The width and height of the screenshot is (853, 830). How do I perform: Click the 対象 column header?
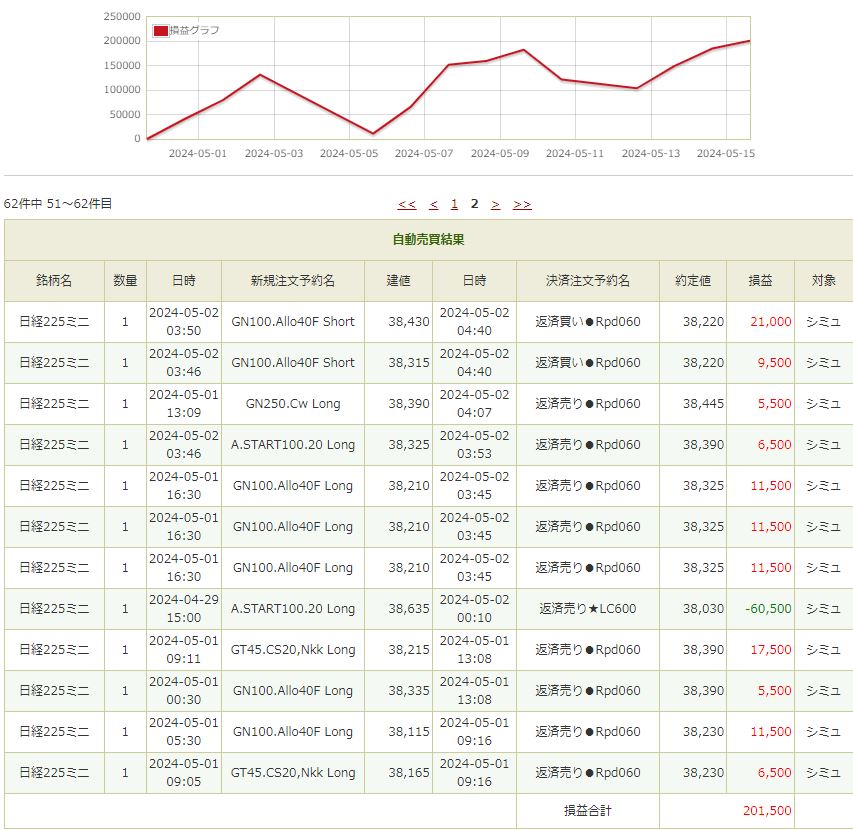tap(823, 281)
